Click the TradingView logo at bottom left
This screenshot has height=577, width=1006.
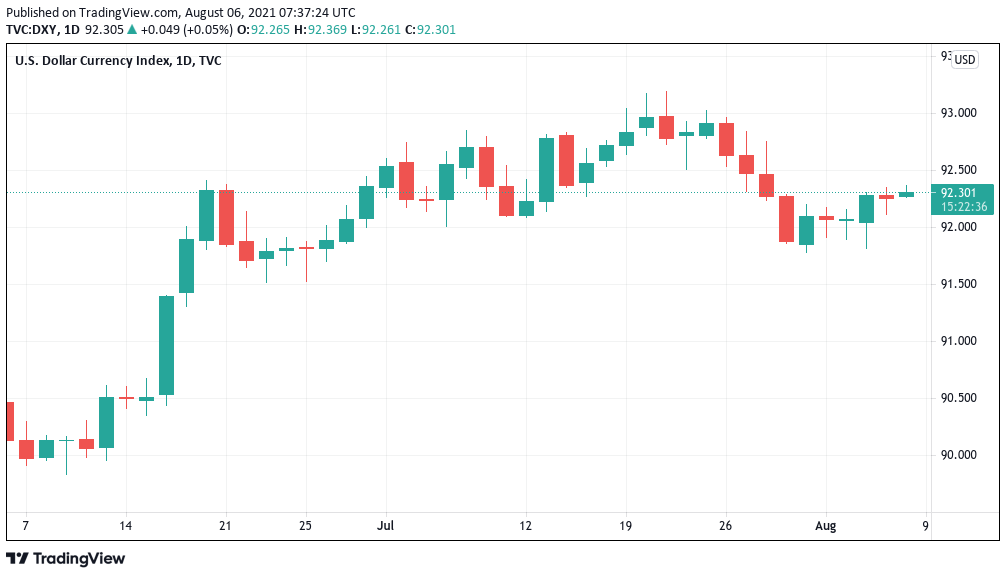66,558
